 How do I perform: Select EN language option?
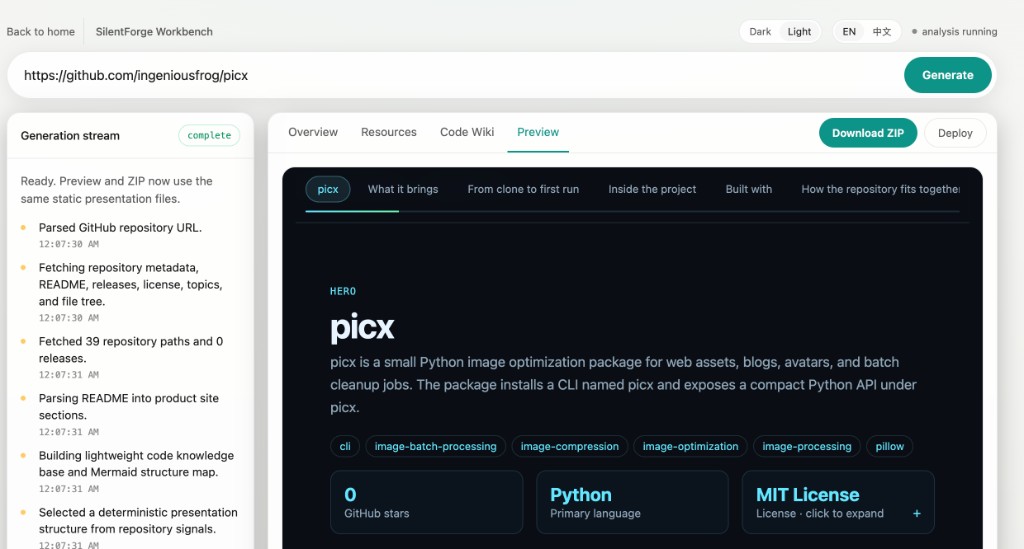click(848, 31)
